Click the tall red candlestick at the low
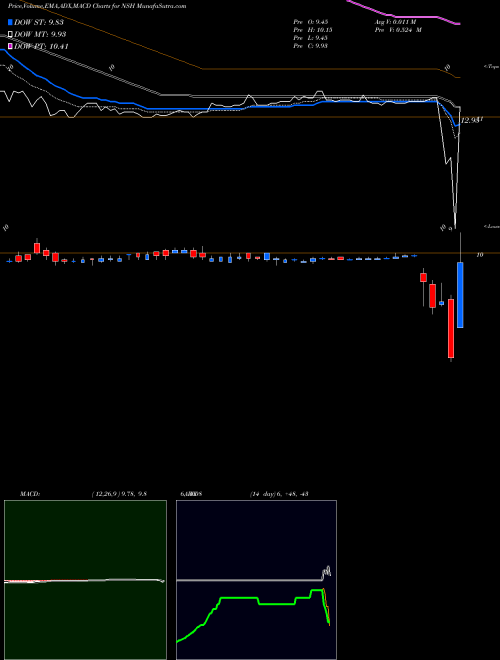 tap(451, 328)
